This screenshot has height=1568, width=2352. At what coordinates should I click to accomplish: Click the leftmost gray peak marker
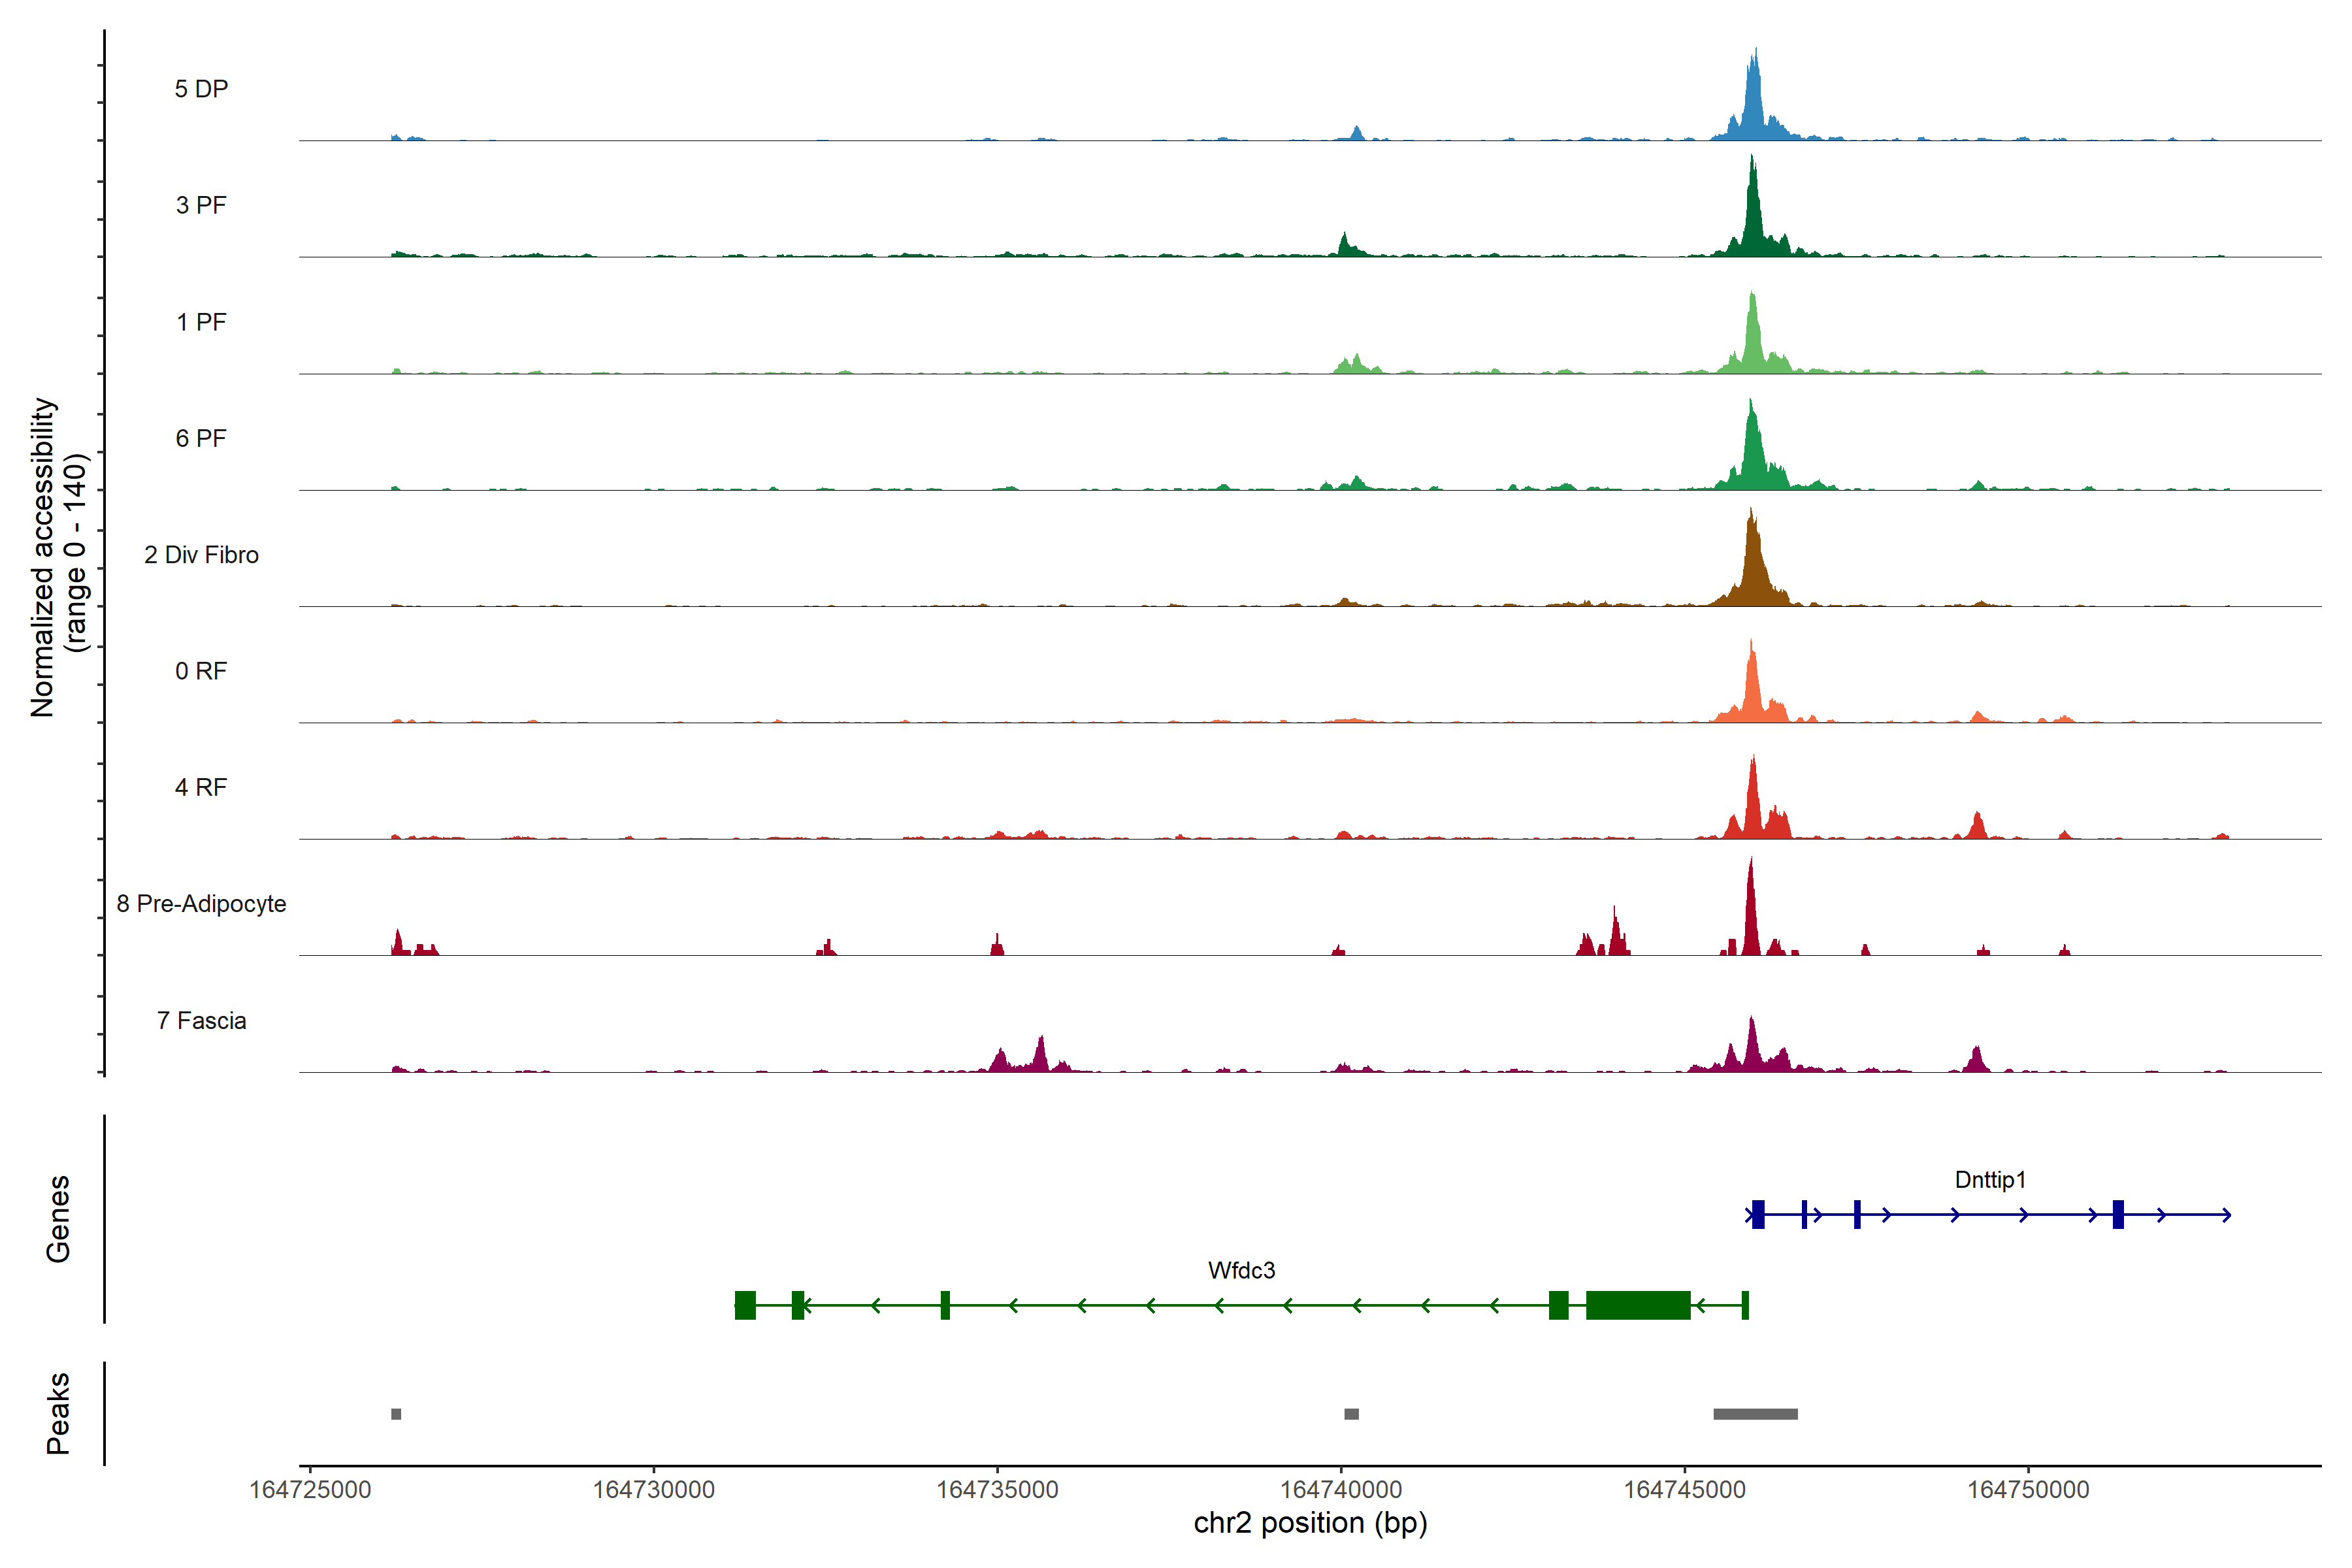click(x=396, y=1414)
